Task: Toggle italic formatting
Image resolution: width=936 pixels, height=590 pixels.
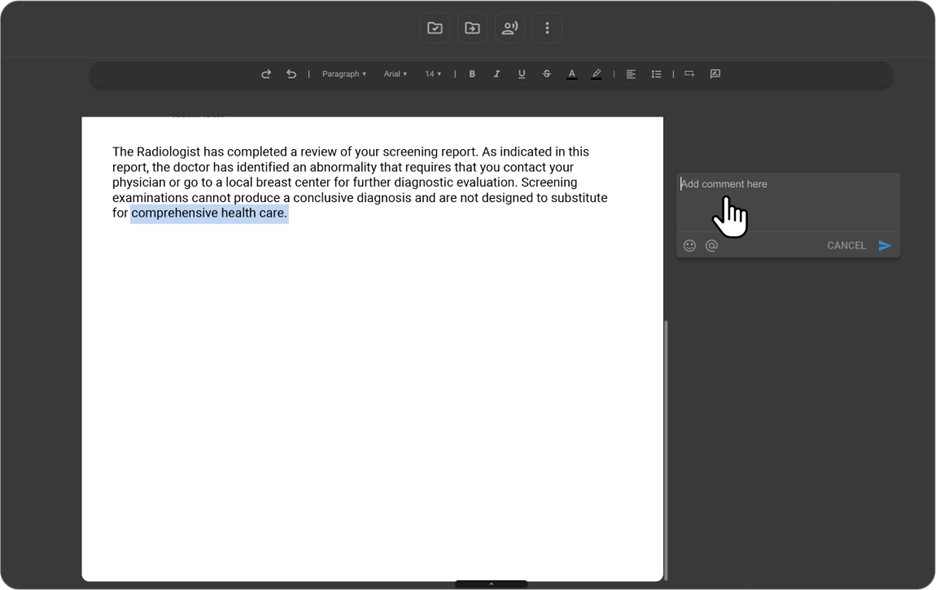Action: point(497,74)
